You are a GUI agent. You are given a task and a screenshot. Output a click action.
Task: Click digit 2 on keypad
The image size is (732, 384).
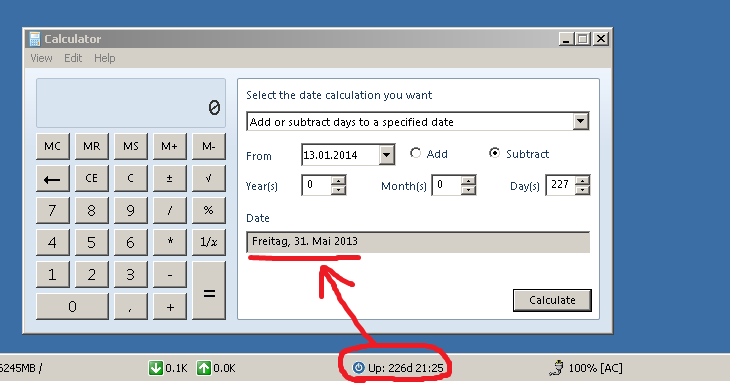point(92,275)
